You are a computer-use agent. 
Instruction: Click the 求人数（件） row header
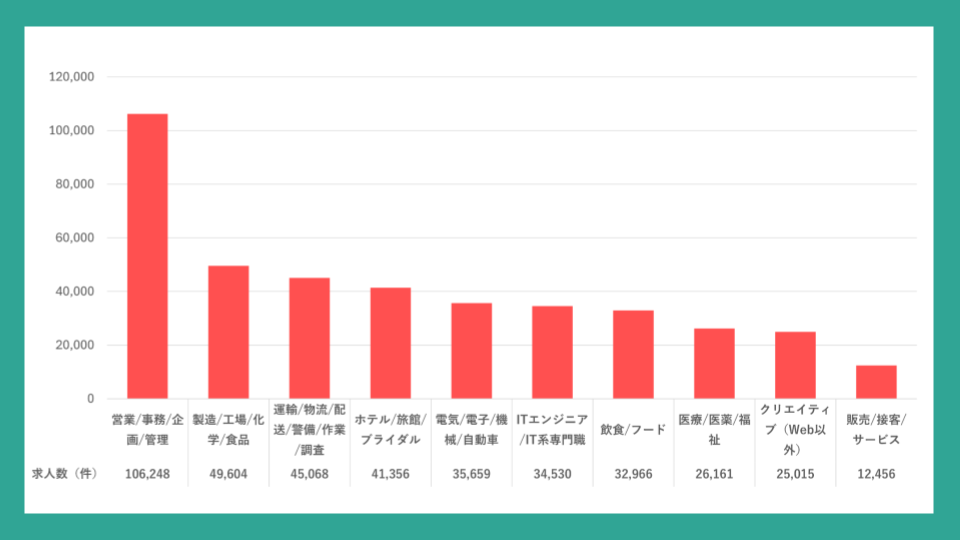point(65,474)
